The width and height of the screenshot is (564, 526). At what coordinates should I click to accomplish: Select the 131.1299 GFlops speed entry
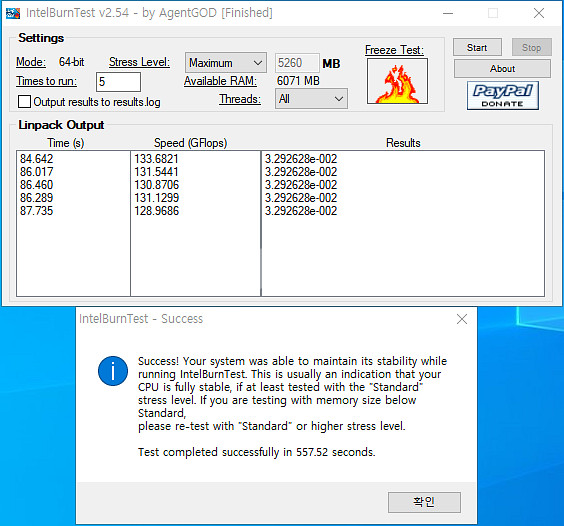pyautogui.click(x=156, y=198)
